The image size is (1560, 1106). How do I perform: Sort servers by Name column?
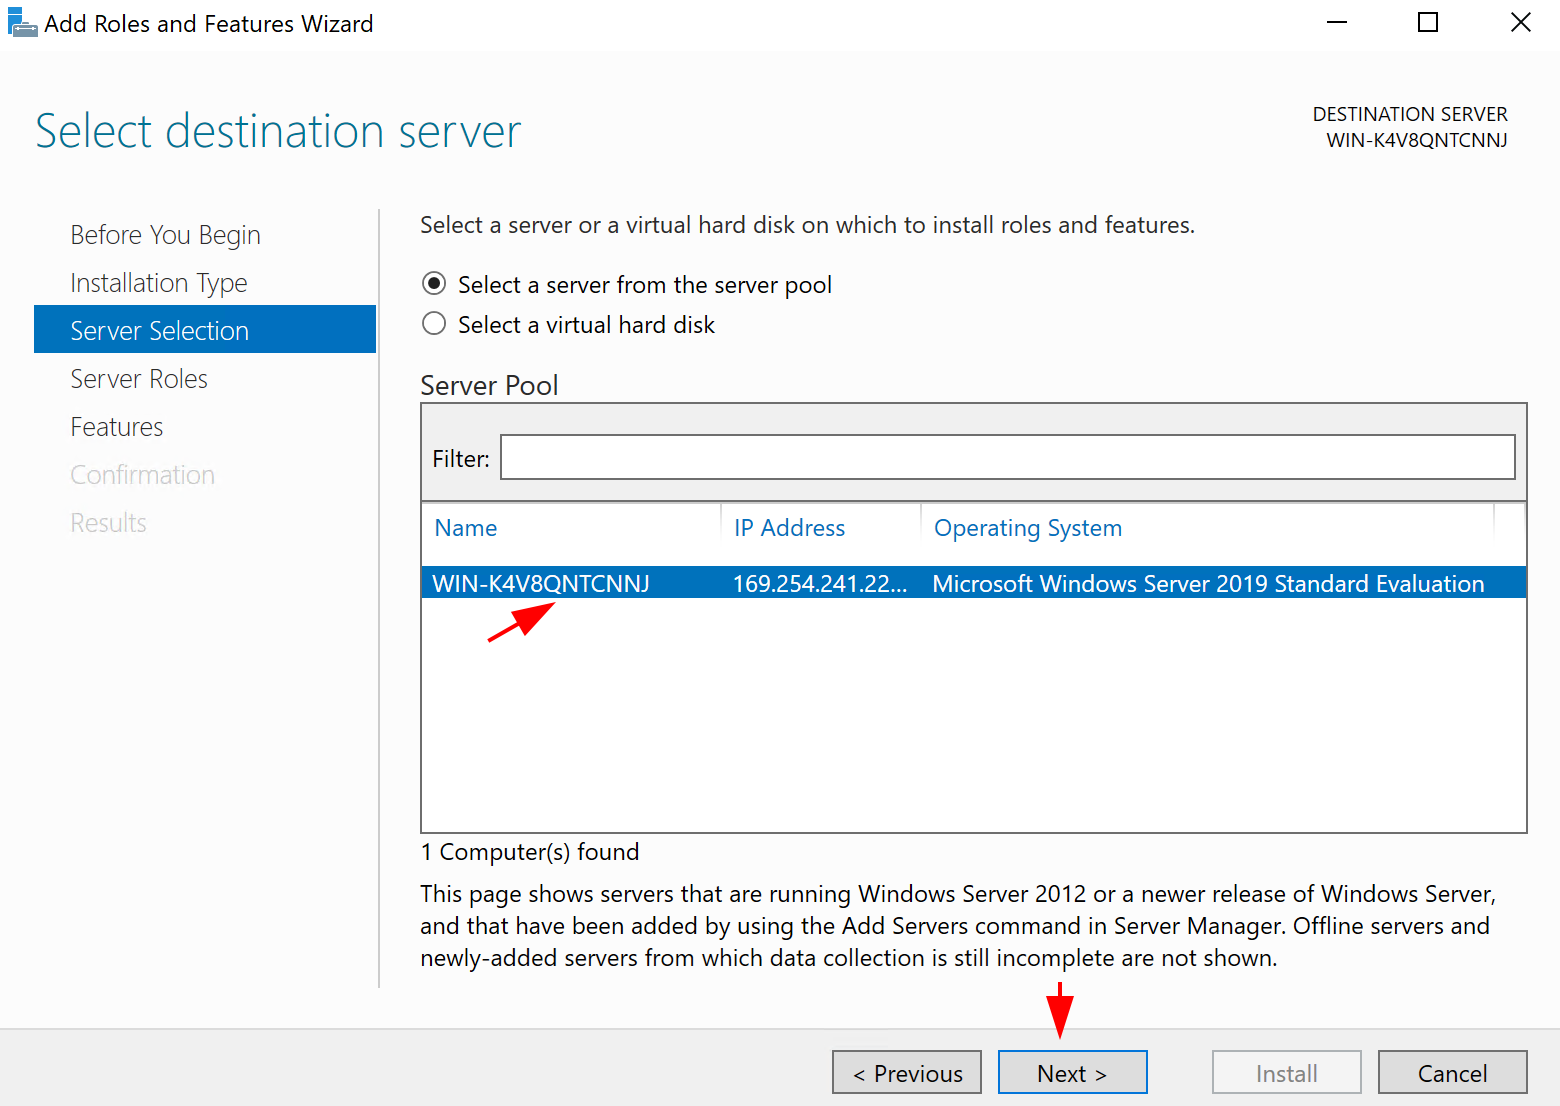tap(465, 527)
